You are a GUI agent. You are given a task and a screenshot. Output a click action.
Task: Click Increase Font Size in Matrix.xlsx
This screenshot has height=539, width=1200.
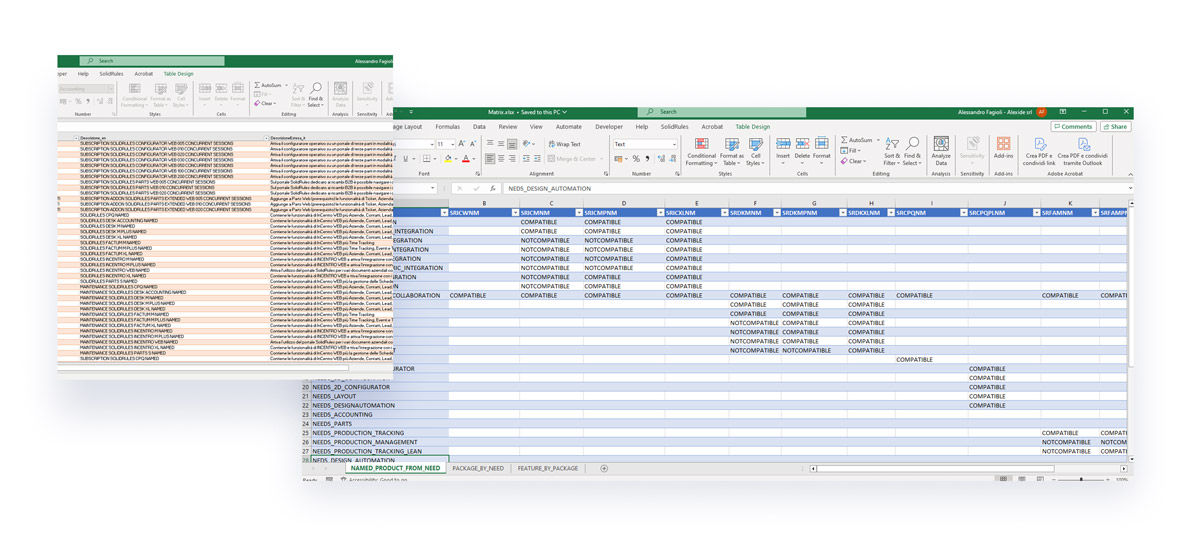click(x=462, y=144)
